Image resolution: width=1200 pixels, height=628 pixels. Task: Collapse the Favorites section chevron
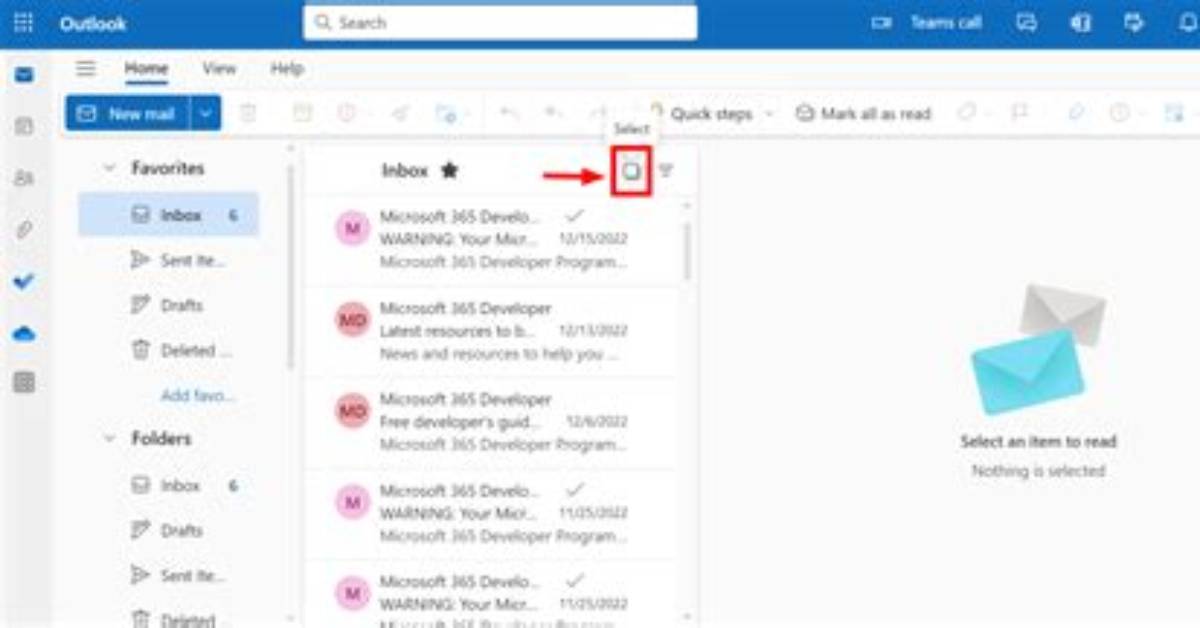[109, 169]
